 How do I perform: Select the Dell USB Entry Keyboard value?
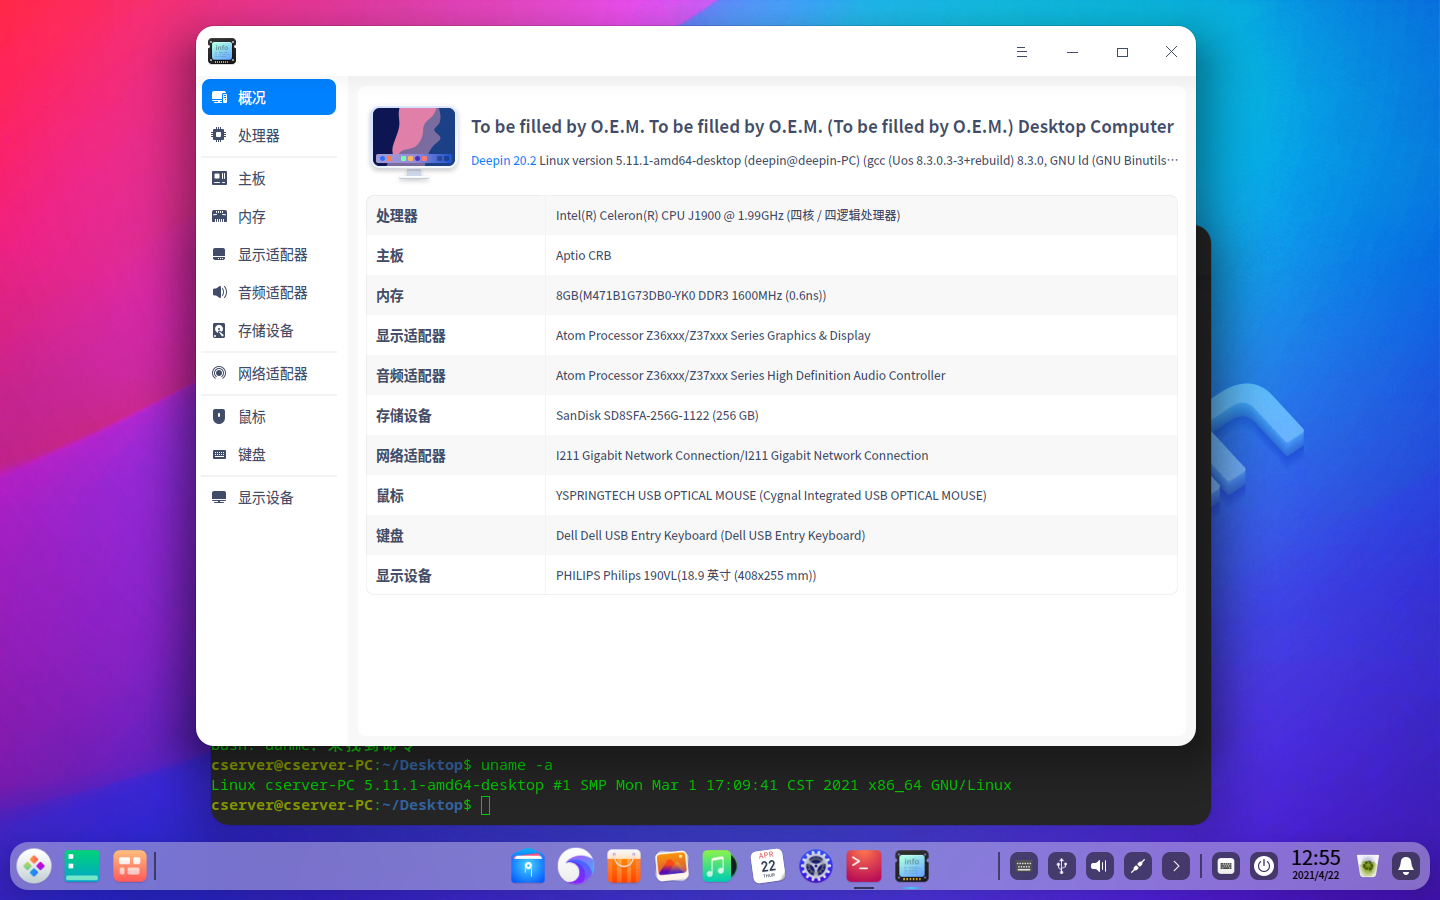click(711, 535)
